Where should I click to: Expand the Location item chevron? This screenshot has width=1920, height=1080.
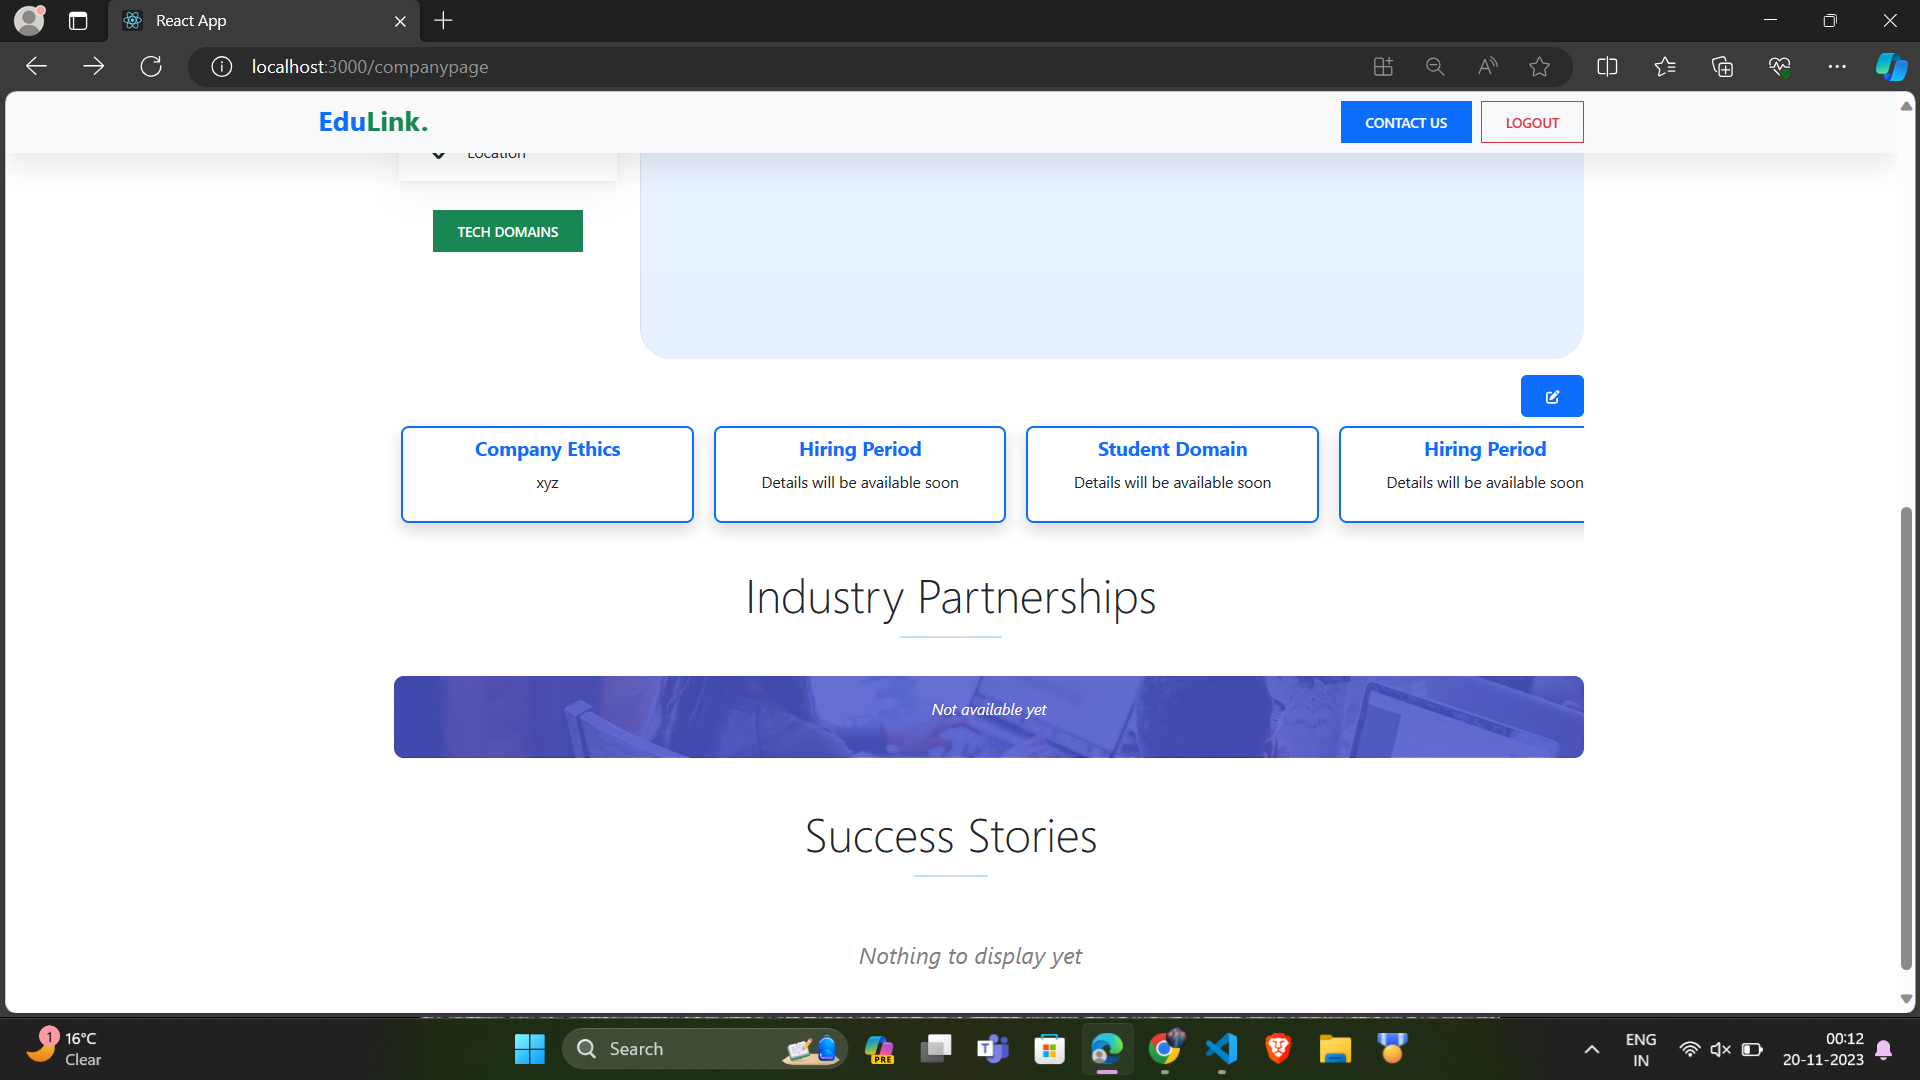[x=439, y=155]
